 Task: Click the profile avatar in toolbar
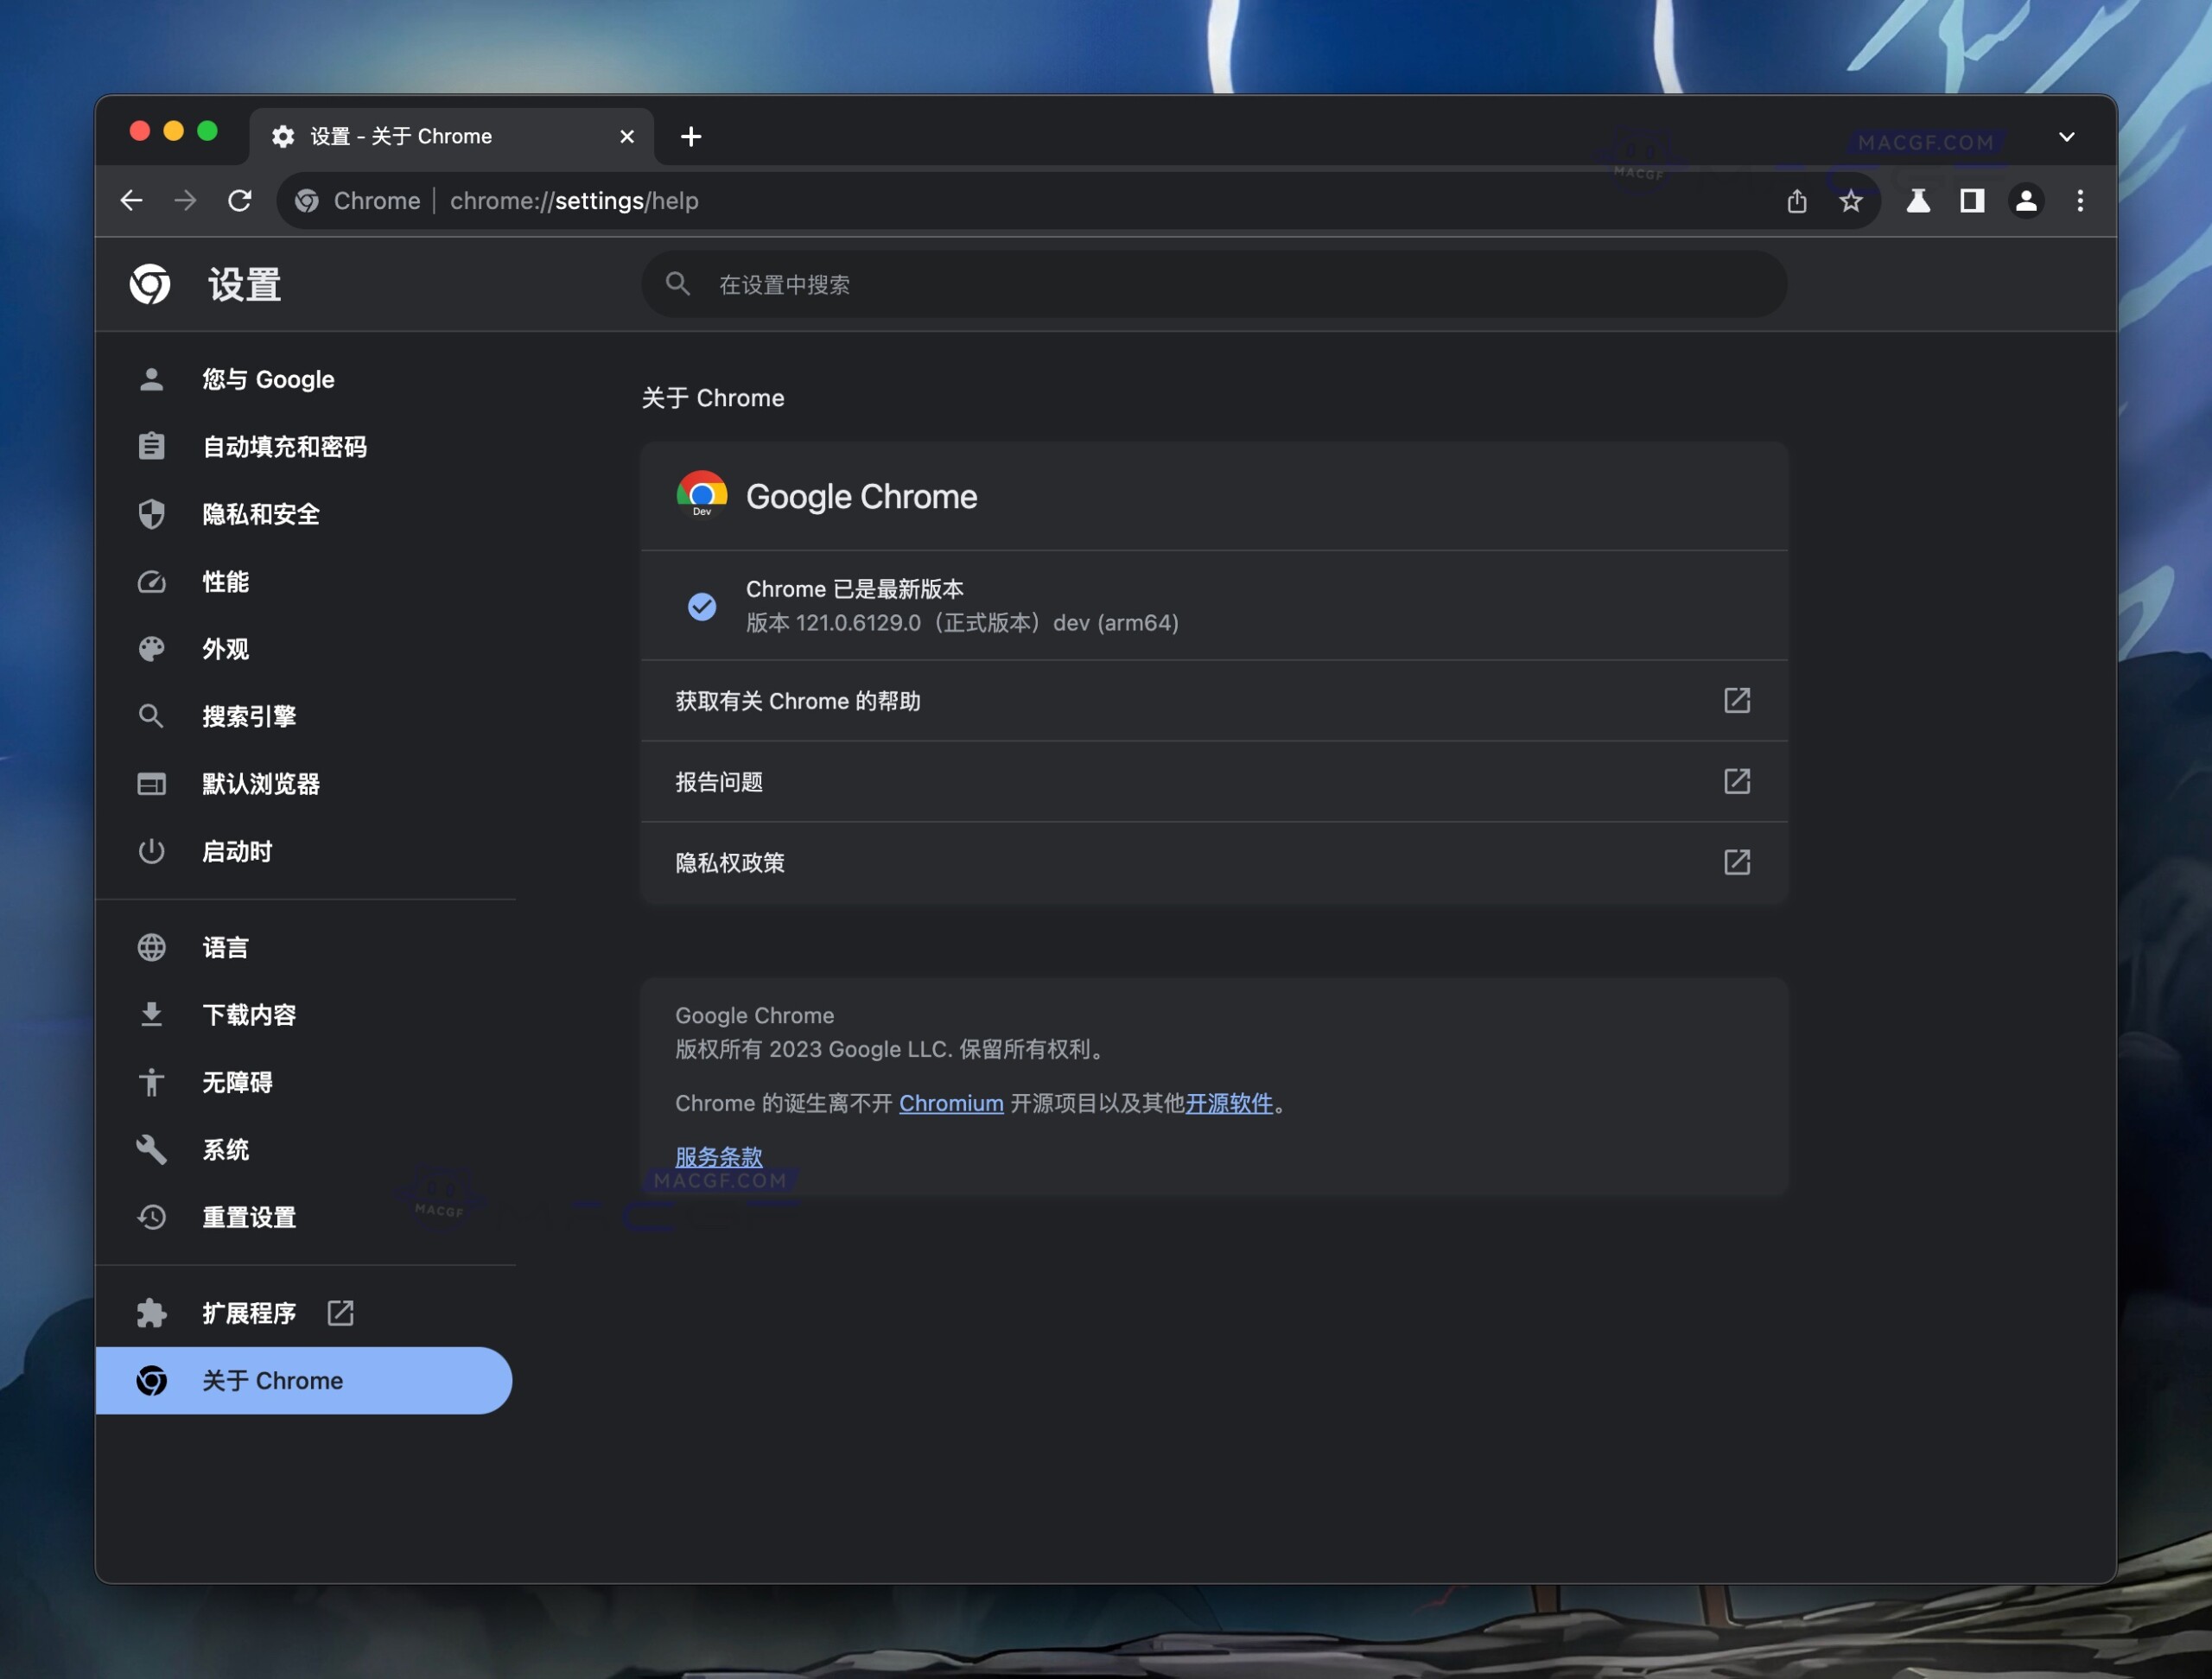pyautogui.click(x=2026, y=201)
